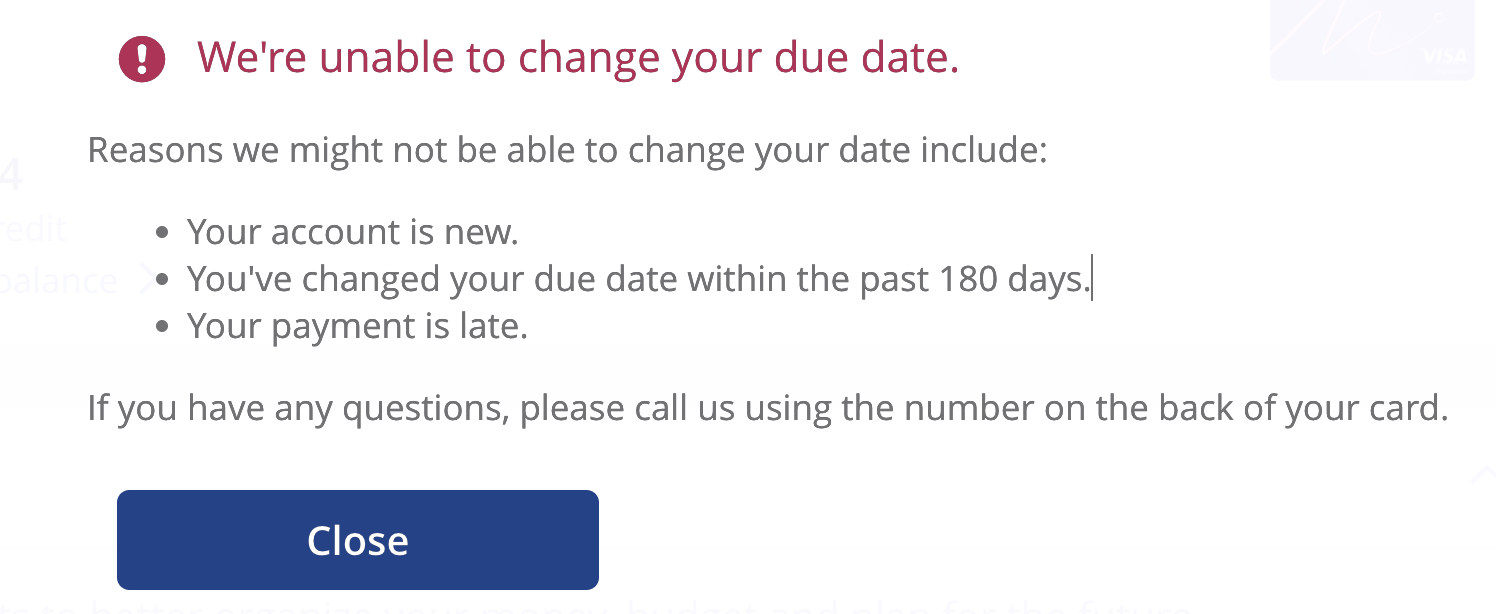1496x614 pixels.
Task: Select the "Your account is new." reason
Action: tap(352, 232)
